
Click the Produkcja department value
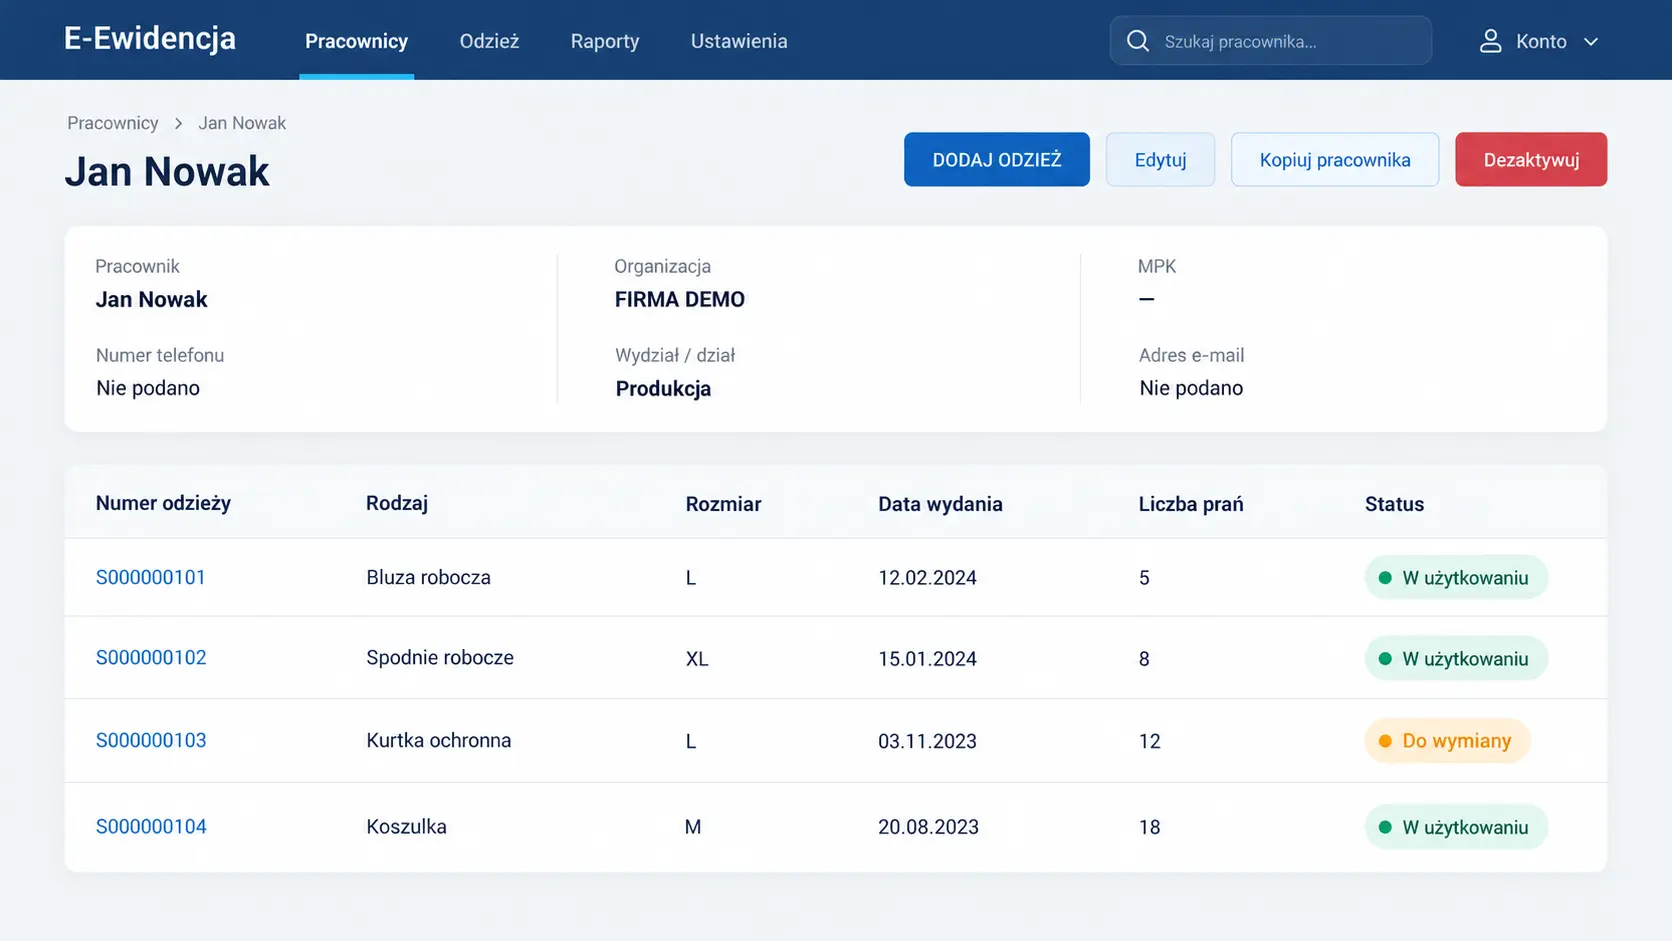pyautogui.click(x=663, y=388)
